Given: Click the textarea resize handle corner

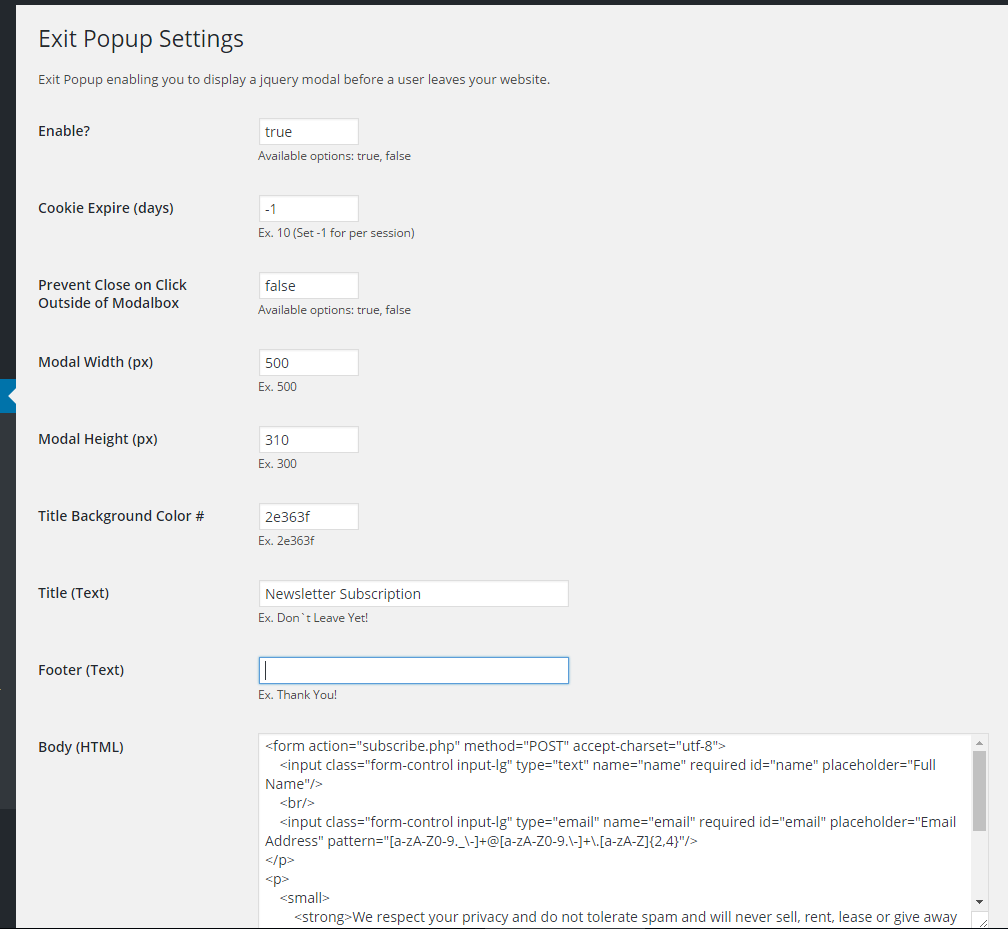Looking at the screenshot, I should [x=979, y=920].
